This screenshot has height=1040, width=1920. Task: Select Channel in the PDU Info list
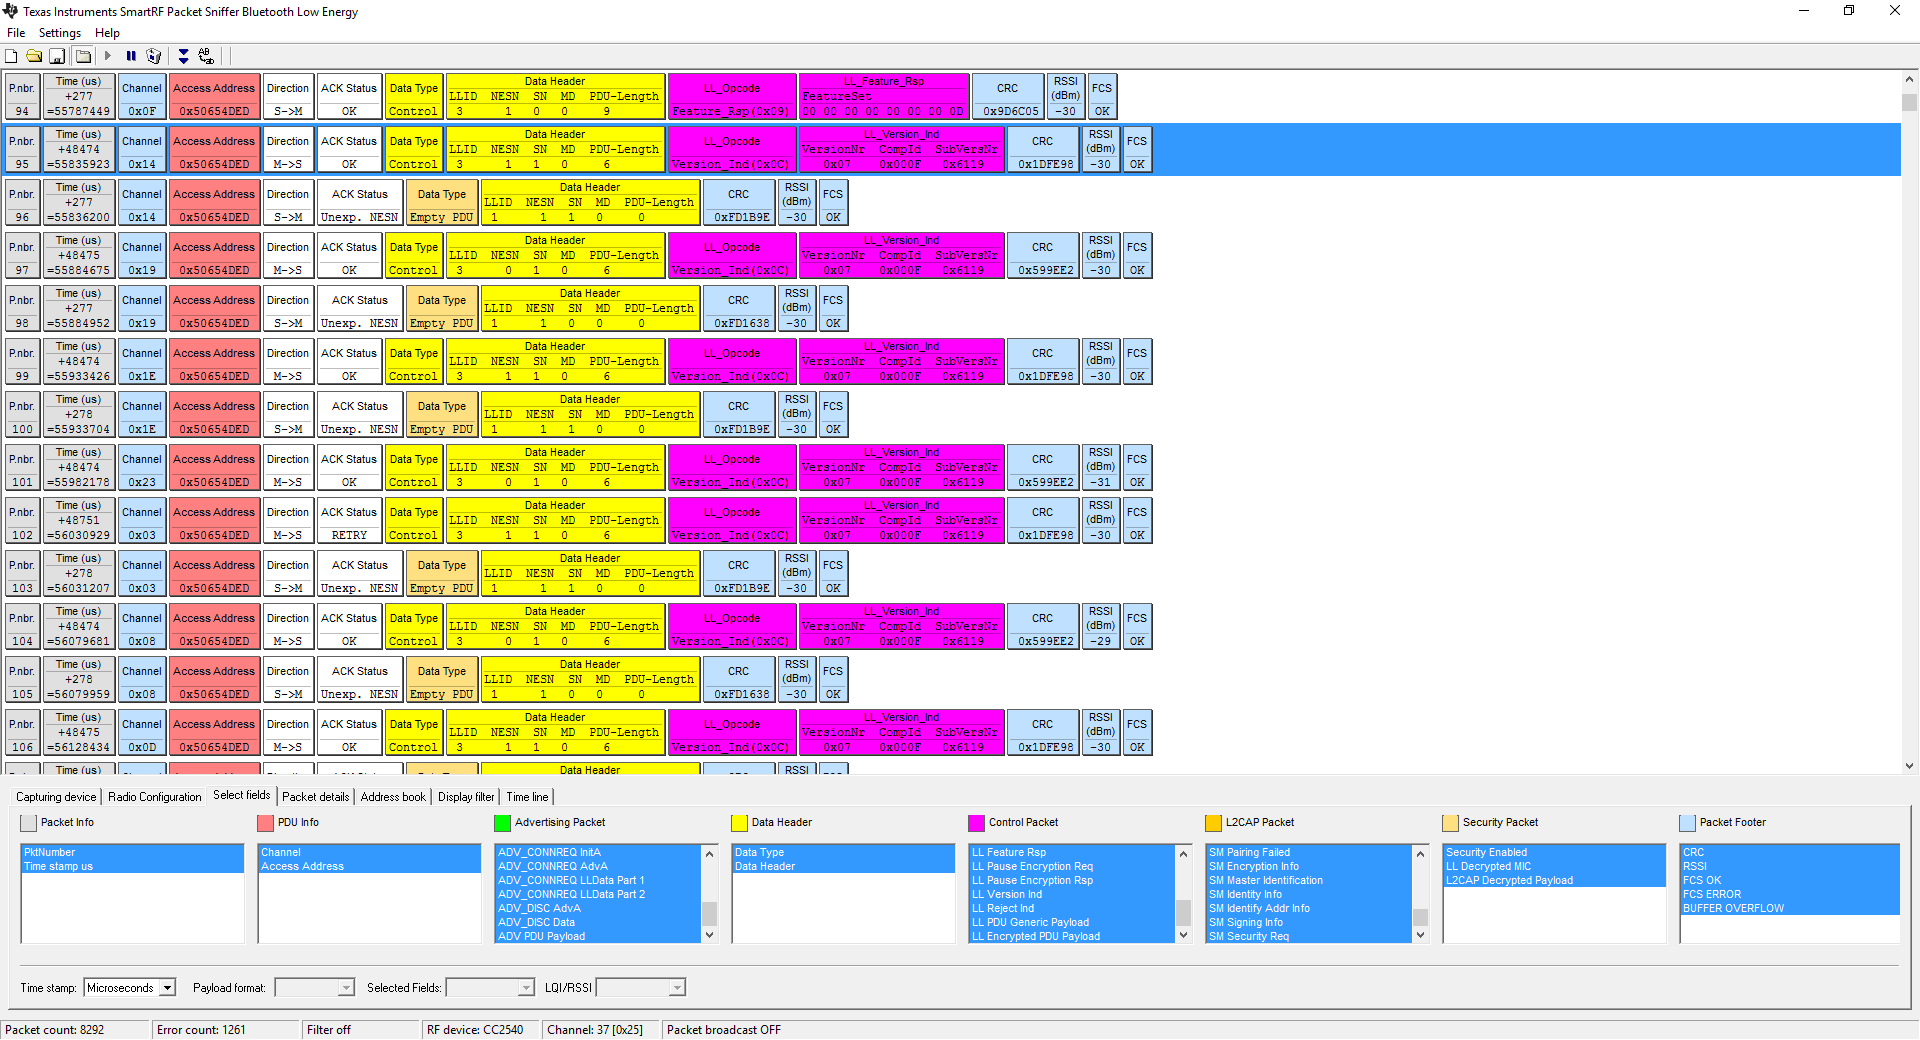tap(369, 853)
